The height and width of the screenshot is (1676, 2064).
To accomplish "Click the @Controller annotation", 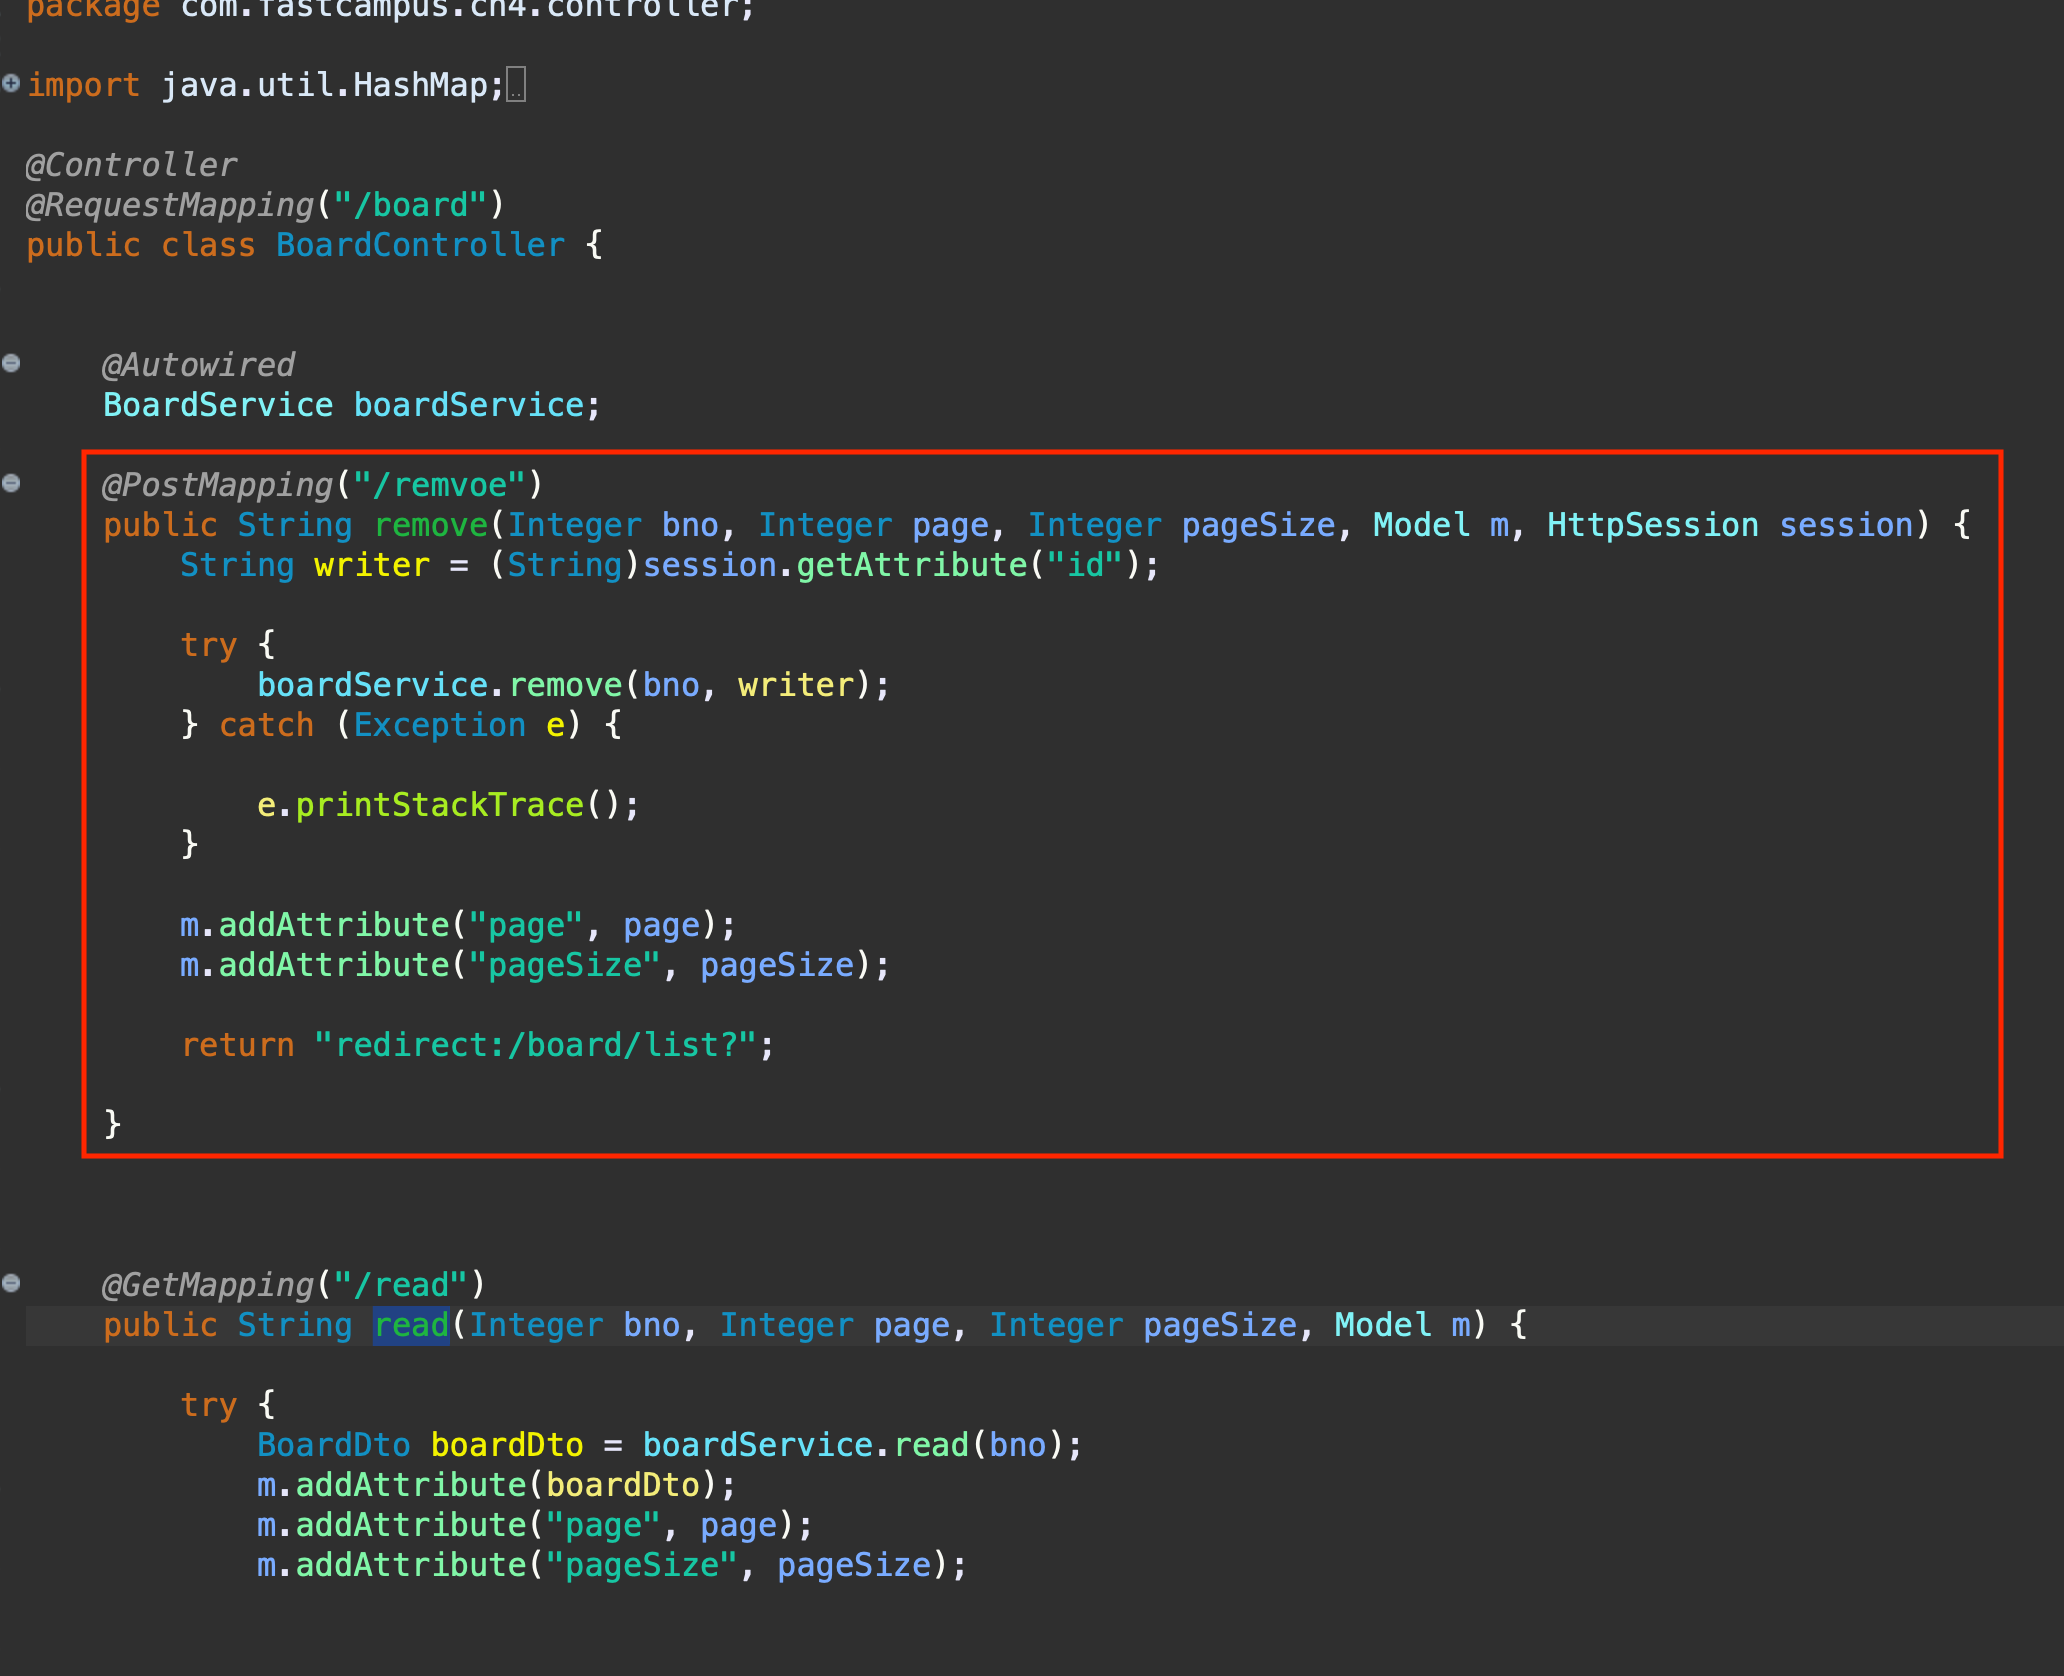I will coord(130,165).
